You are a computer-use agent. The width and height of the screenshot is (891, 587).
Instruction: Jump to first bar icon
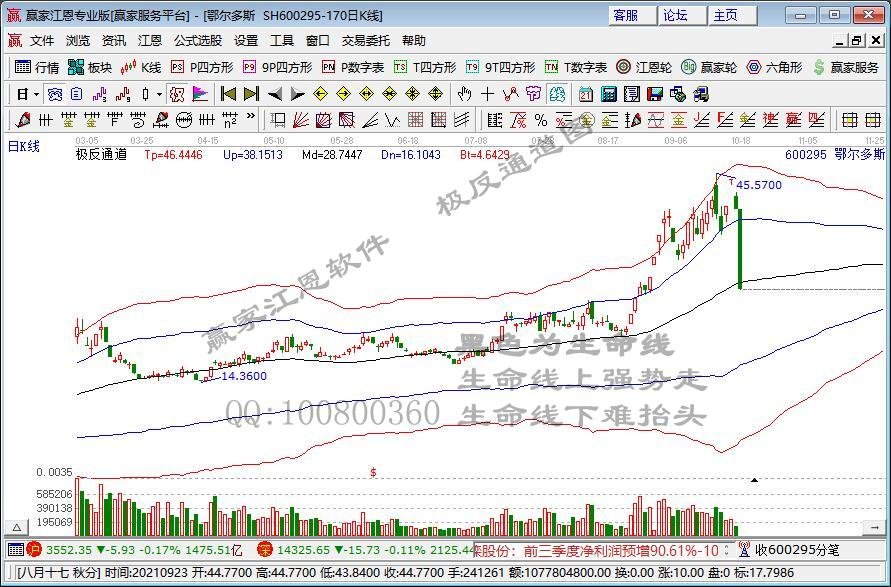(228, 94)
